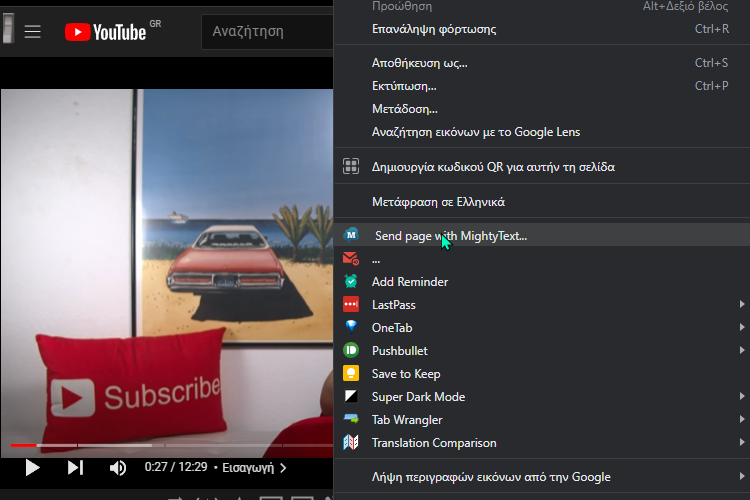Click the OneTab blue funnel icon
The image size is (750, 500).
coord(351,326)
